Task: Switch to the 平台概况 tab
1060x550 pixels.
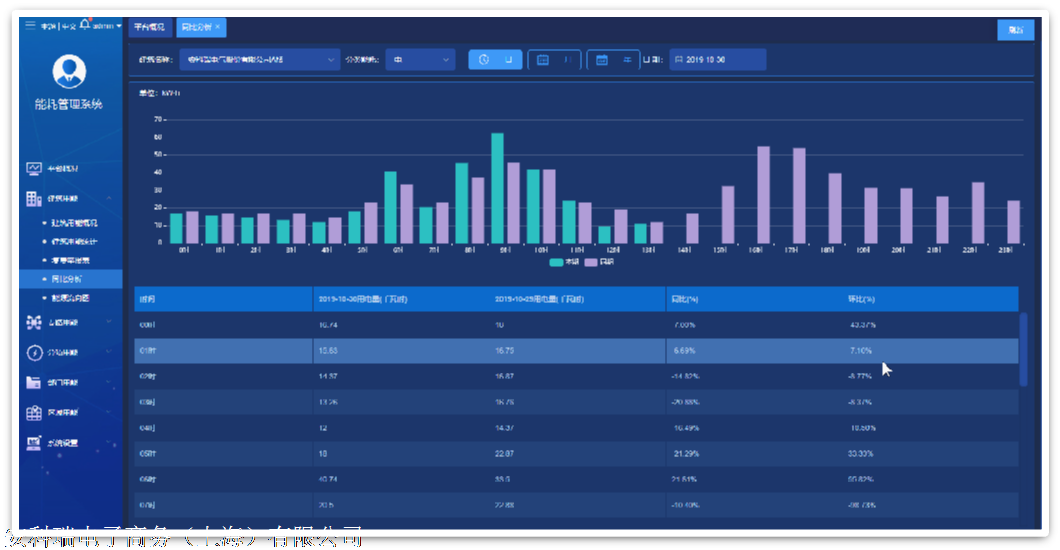Action: click(149, 27)
